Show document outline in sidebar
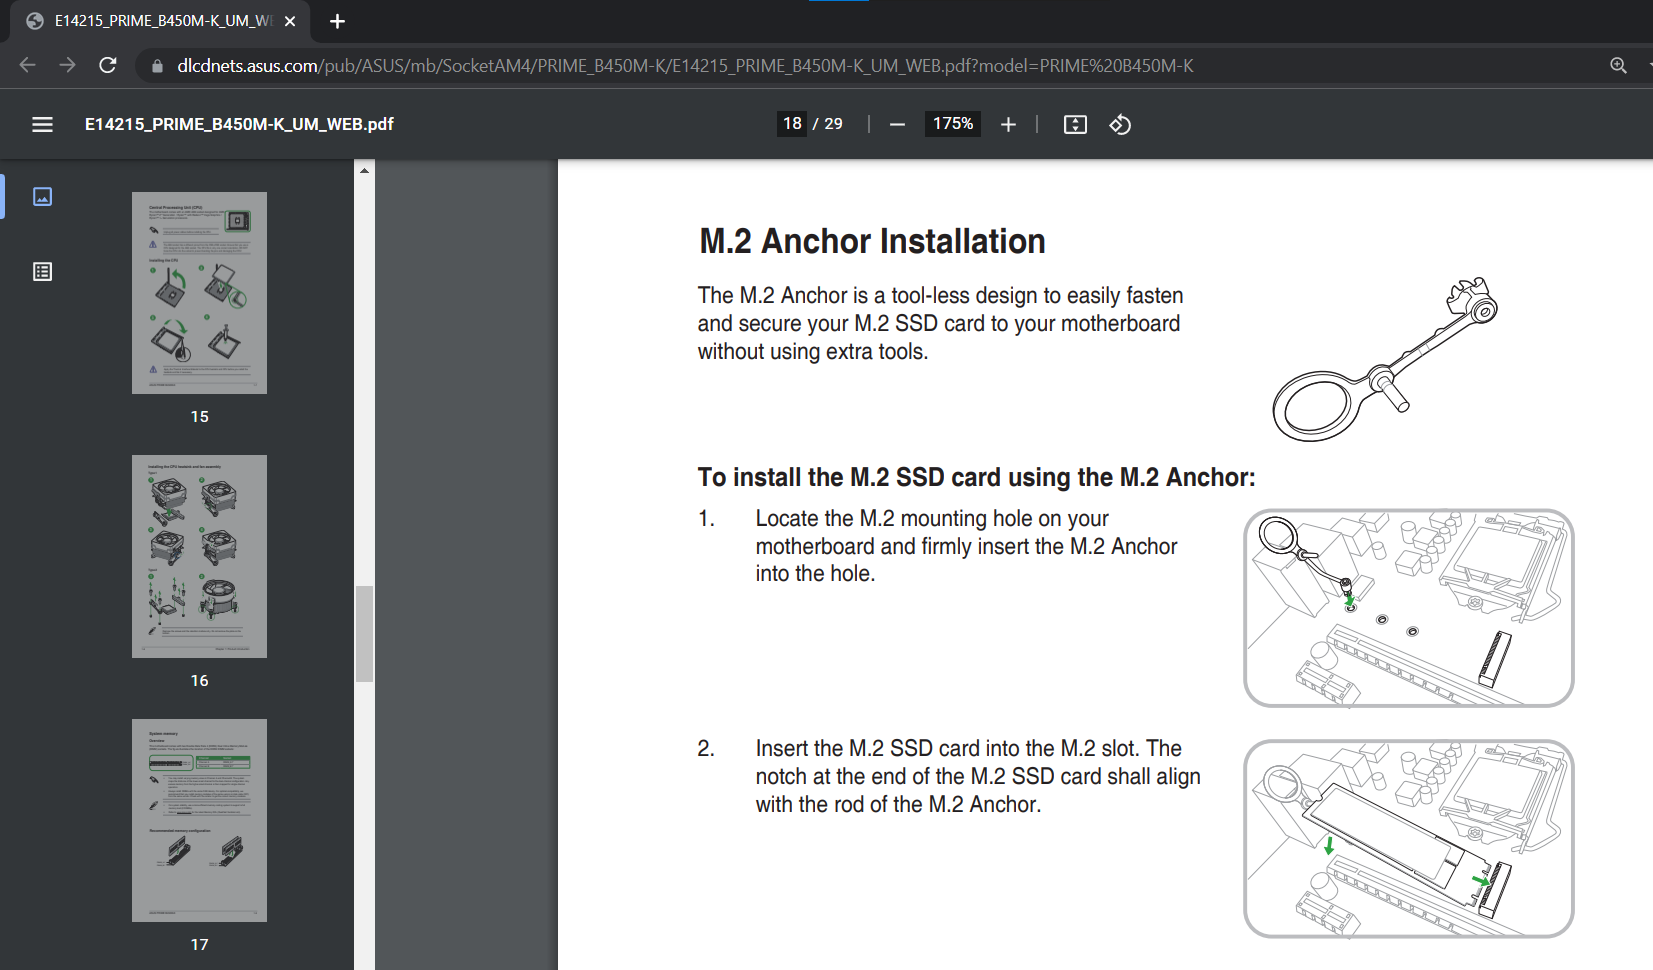Screen dimensions: 1653x970 42,272
